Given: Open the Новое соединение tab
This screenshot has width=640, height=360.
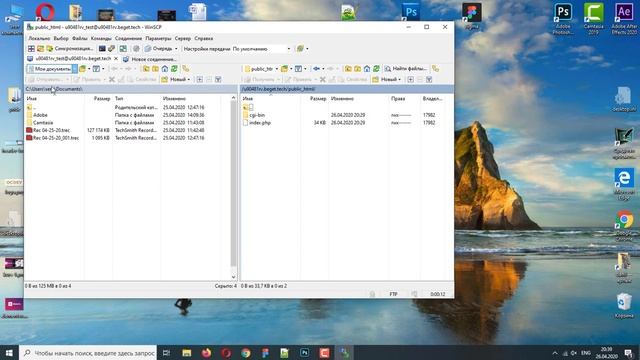Looking at the screenshot, I should click(150, 59).
